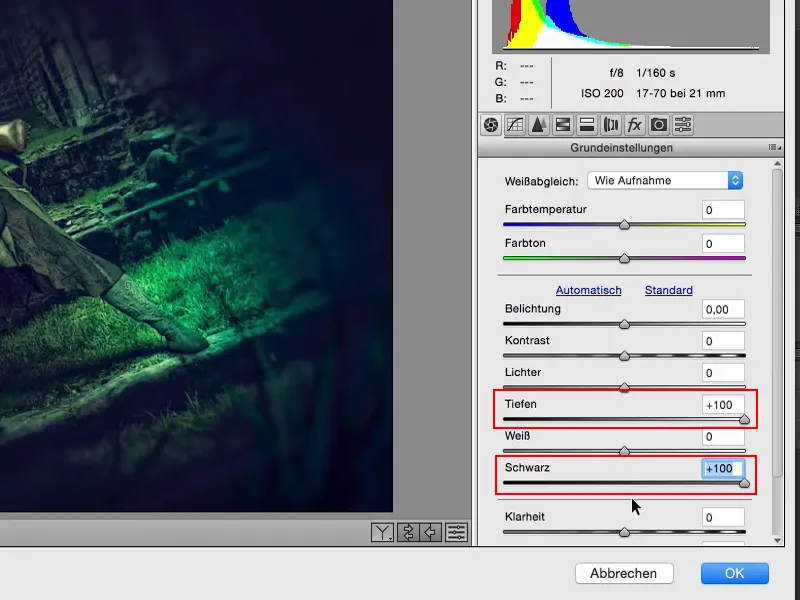Screen dimensions: 800x600
Task: Open the Voreinstellungen (presets) sliders icon
Action: pyautogui.click(x=683, y=124)
